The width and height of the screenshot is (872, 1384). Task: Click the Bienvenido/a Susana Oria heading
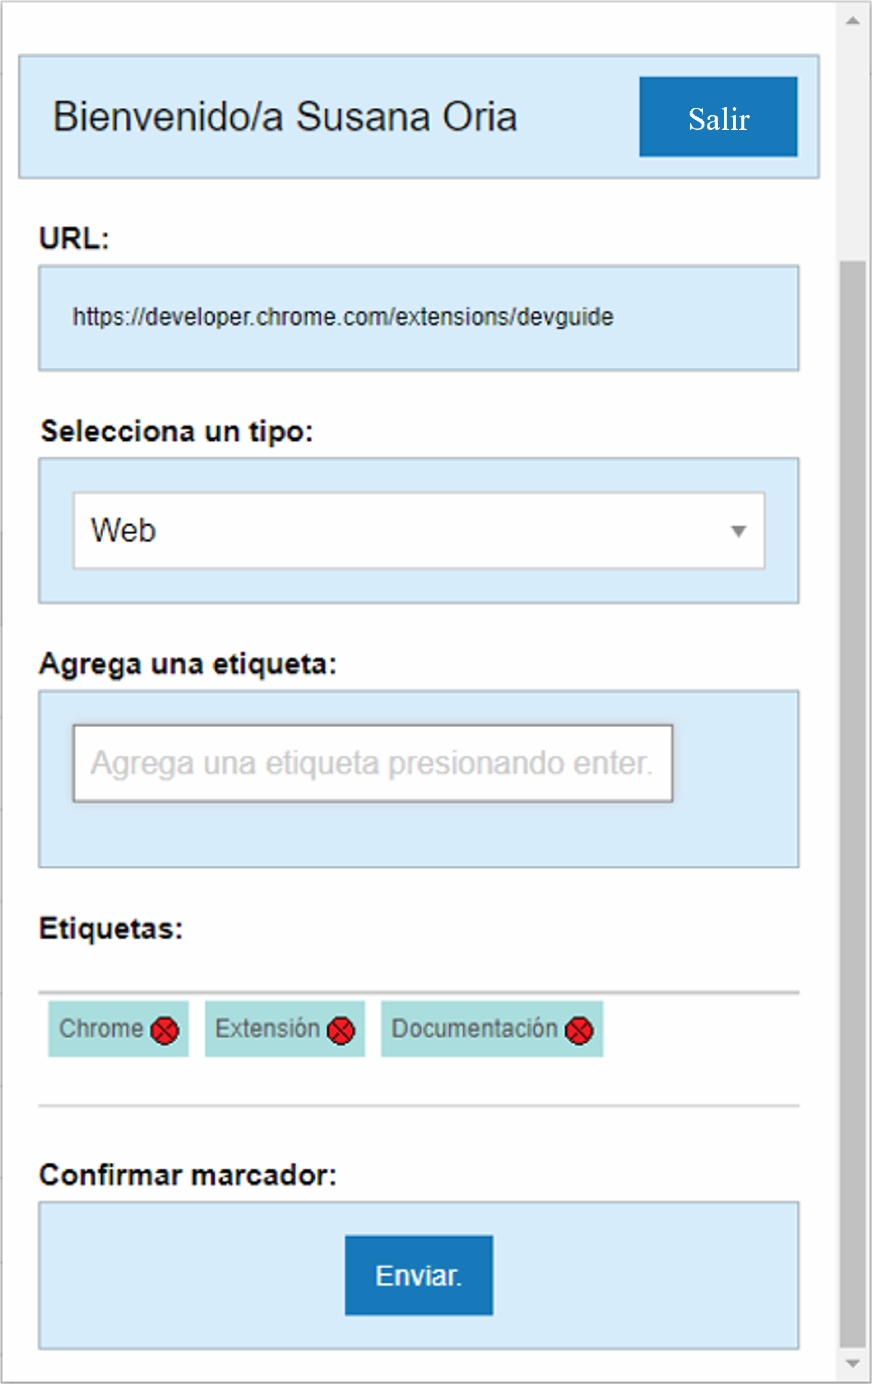pos(285,117)
